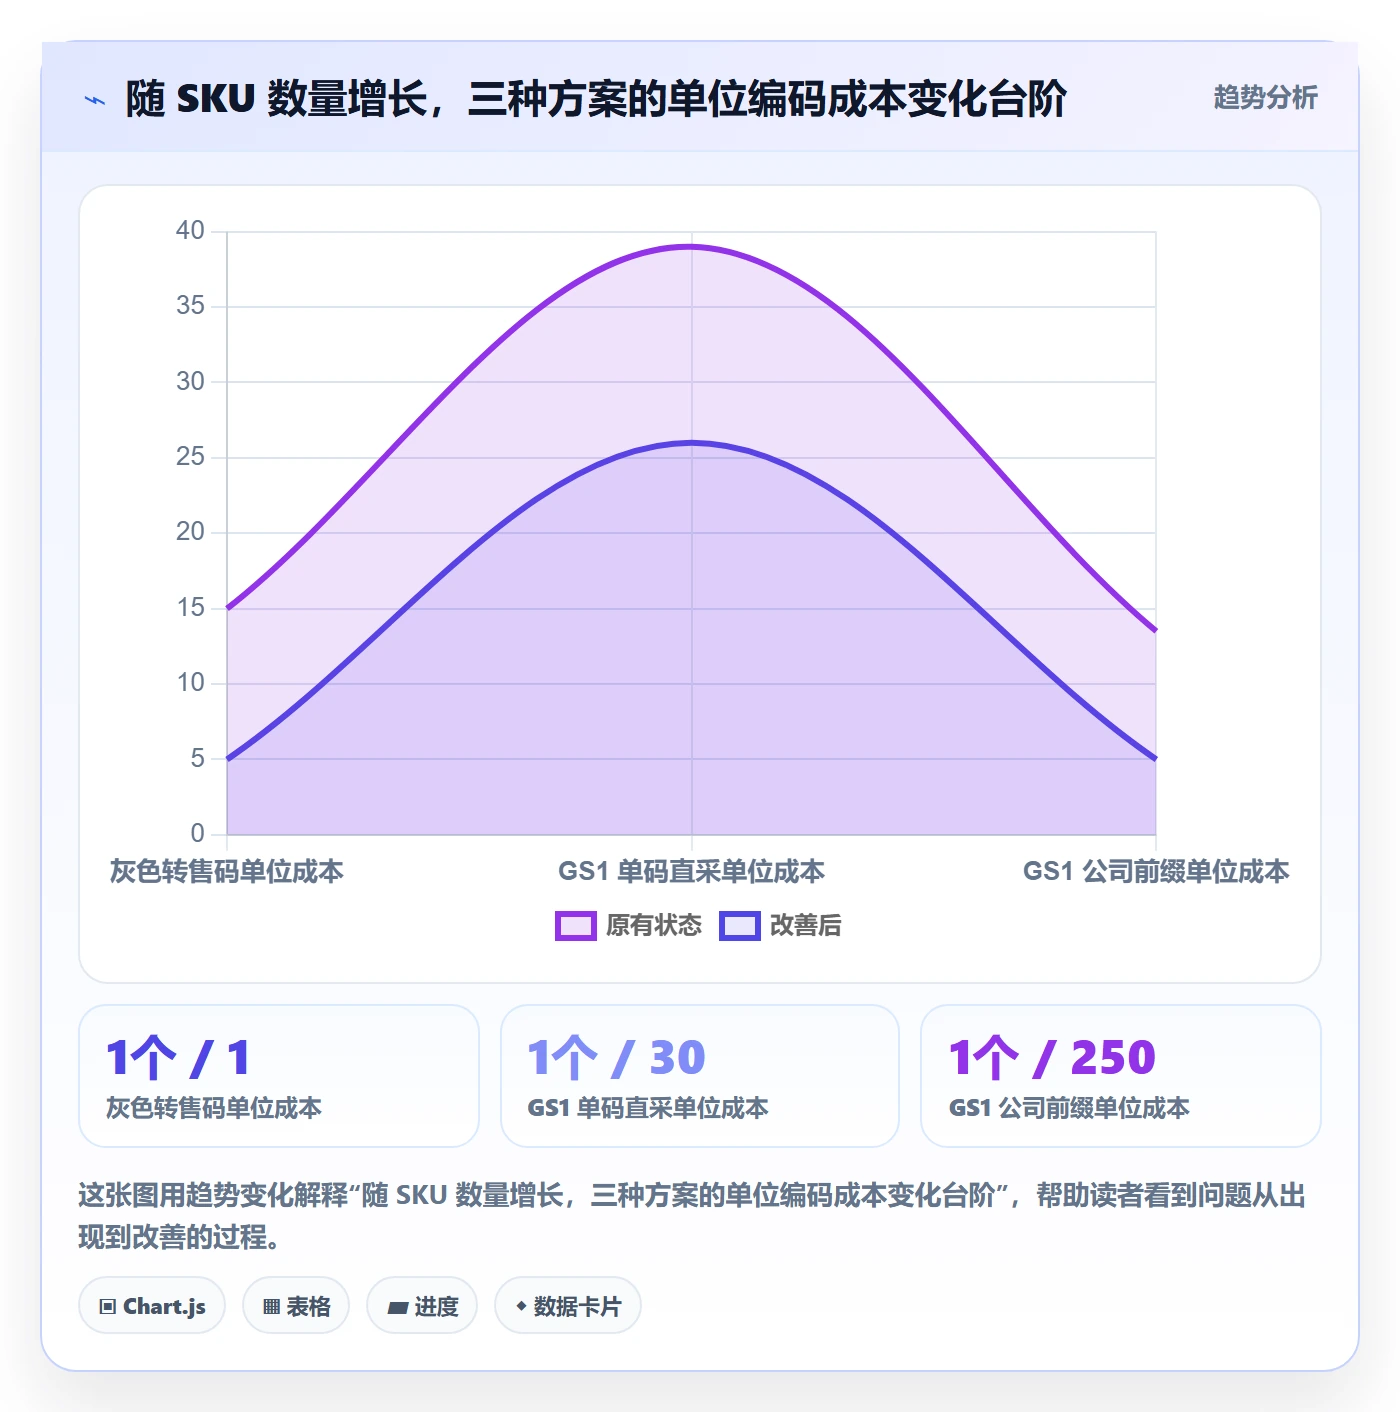This screenshot has height=1412, width=1400.
Task: Click the purple curve peak at GS1 单码直采
Action: click(x=691, y=246)
